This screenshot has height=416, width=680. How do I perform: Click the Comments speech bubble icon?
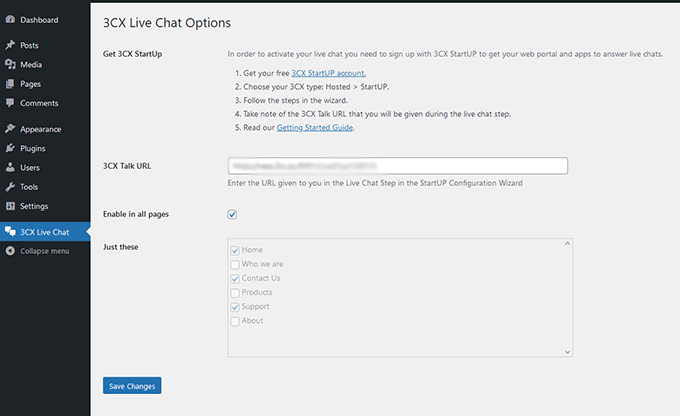click(10, 103)
